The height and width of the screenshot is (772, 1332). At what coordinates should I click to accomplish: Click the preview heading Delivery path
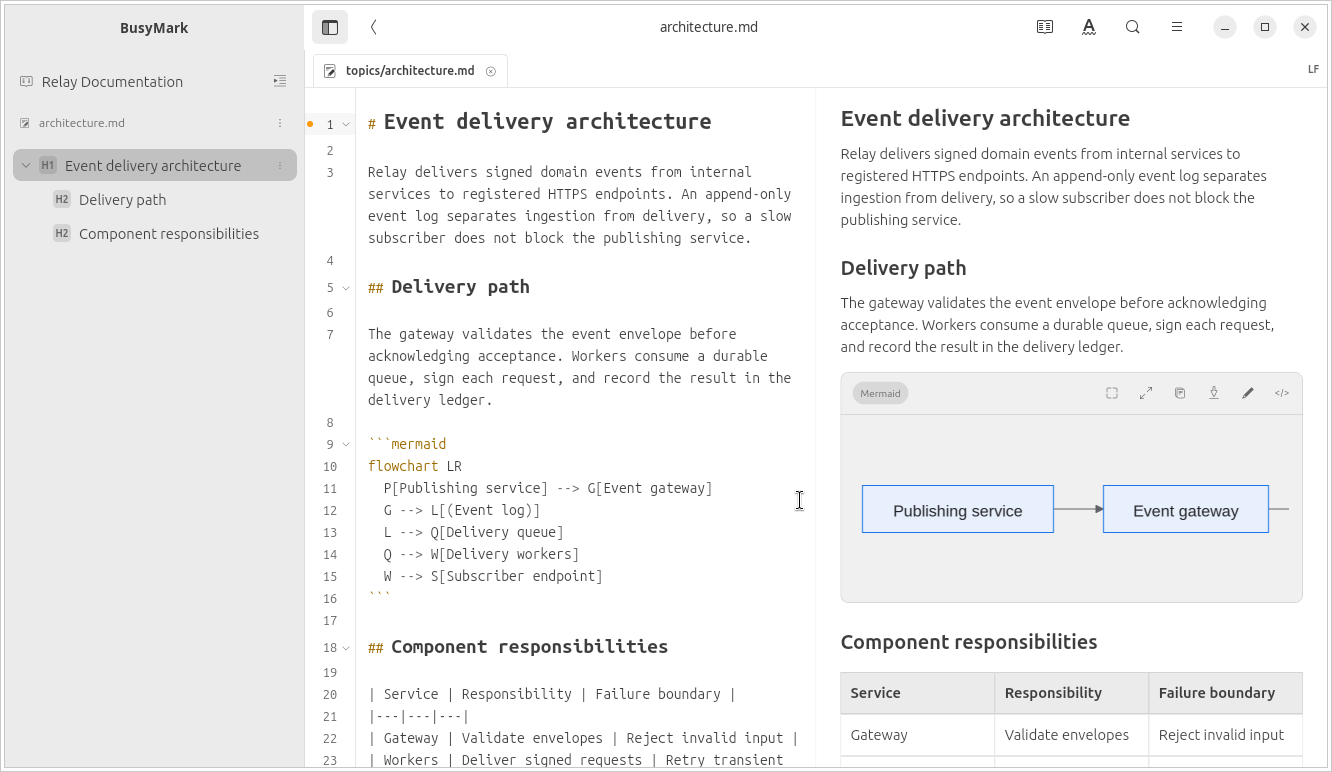pyautogui.click(x=903, y=268)
